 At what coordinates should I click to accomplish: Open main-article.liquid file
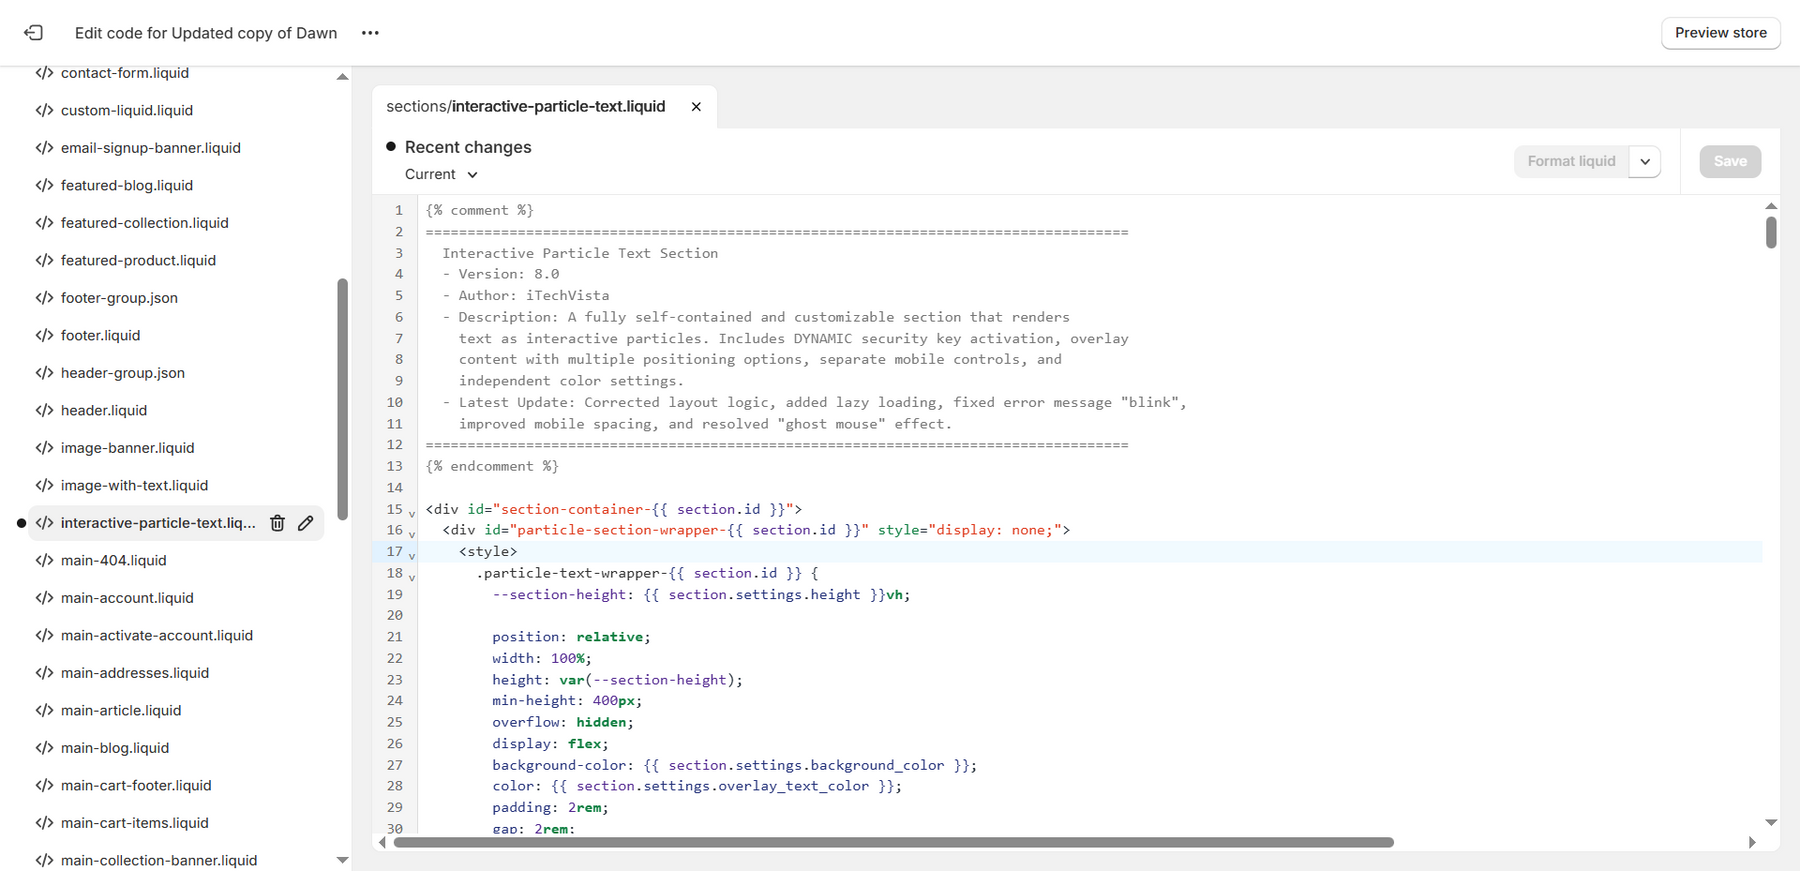[x=121, y=710]
